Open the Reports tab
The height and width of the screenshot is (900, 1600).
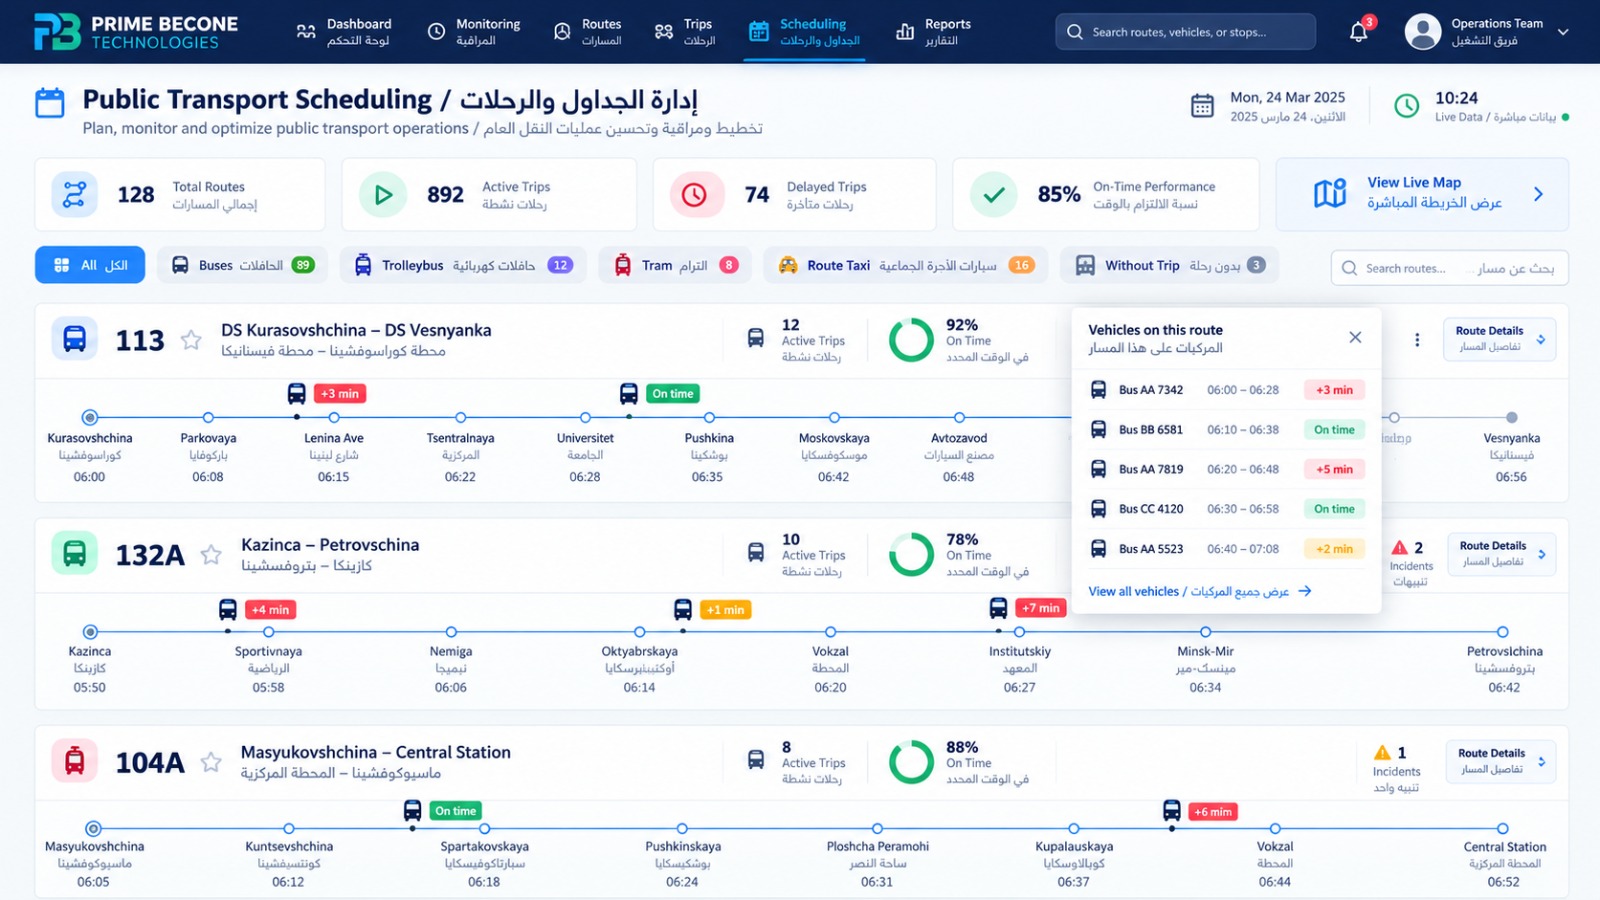(x=934, y=32)
